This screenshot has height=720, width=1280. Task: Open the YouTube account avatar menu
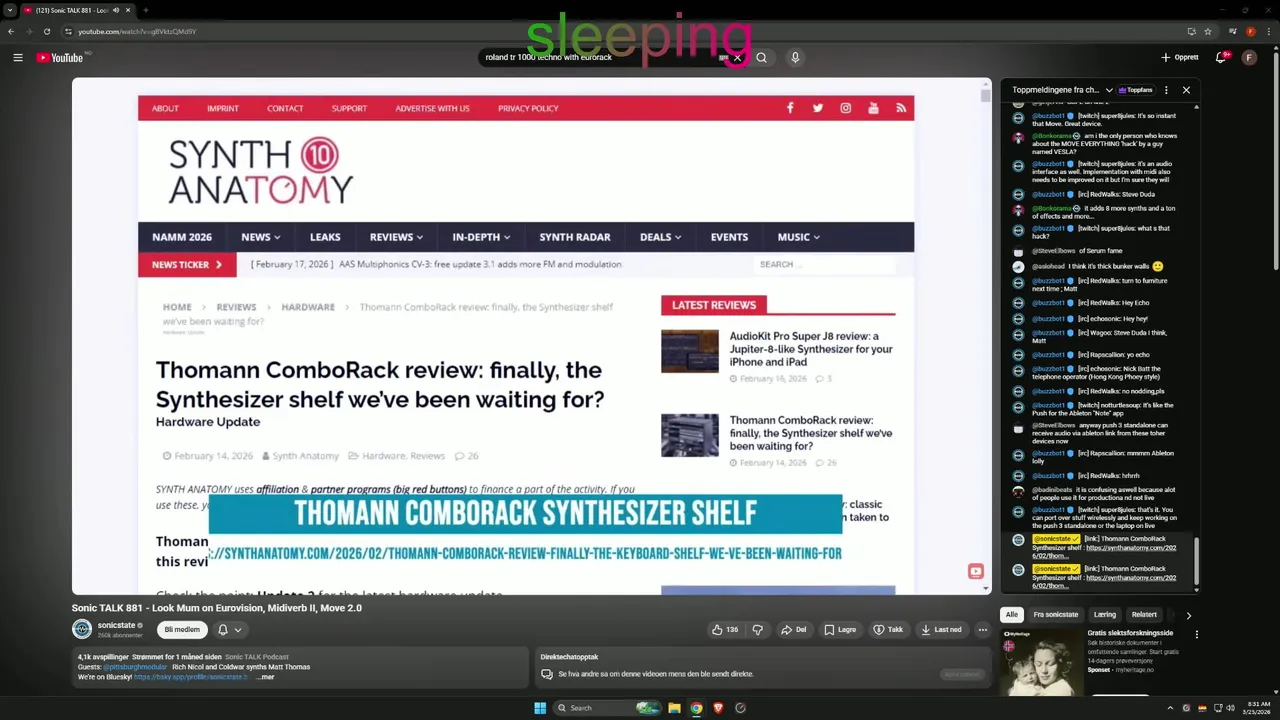click(x=1249, y=58)
